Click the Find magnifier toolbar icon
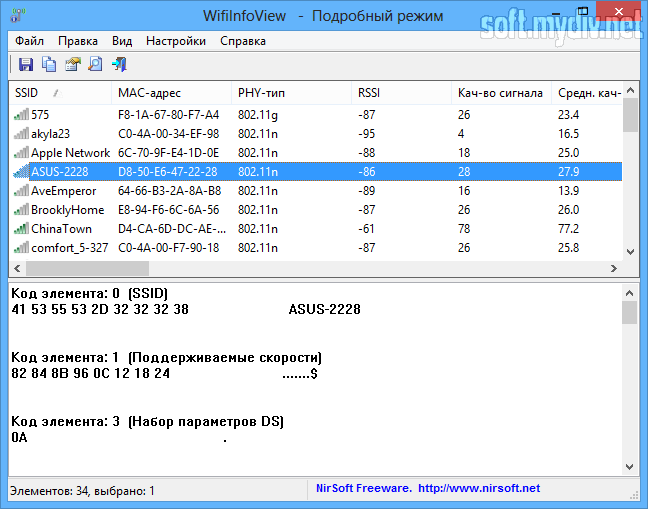 (x=95, y=64)
